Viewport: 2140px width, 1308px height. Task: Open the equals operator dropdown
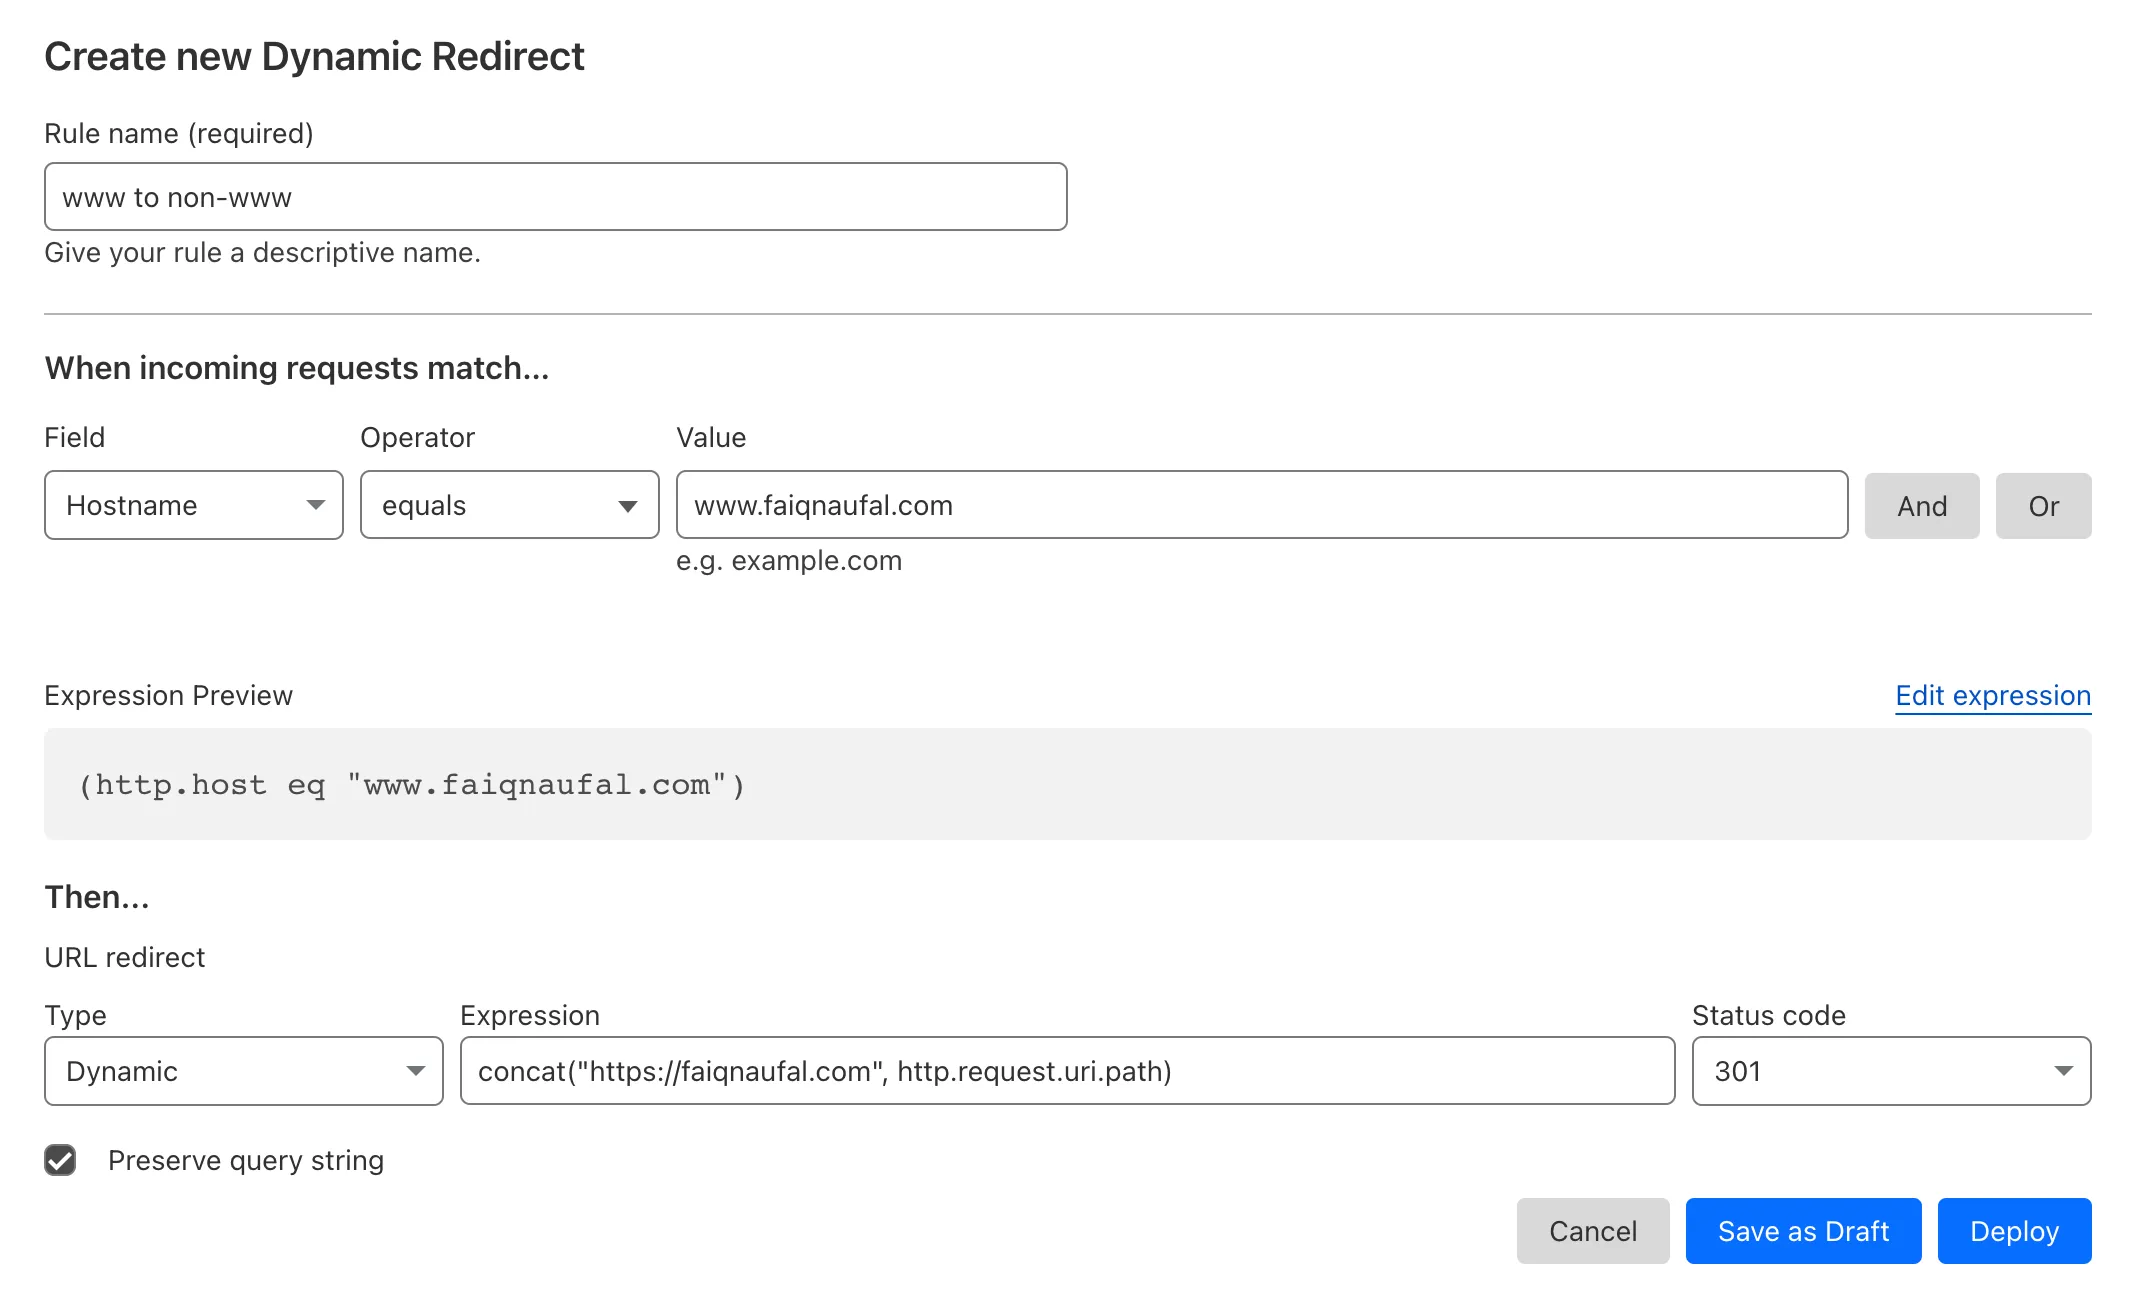point(510,505)
